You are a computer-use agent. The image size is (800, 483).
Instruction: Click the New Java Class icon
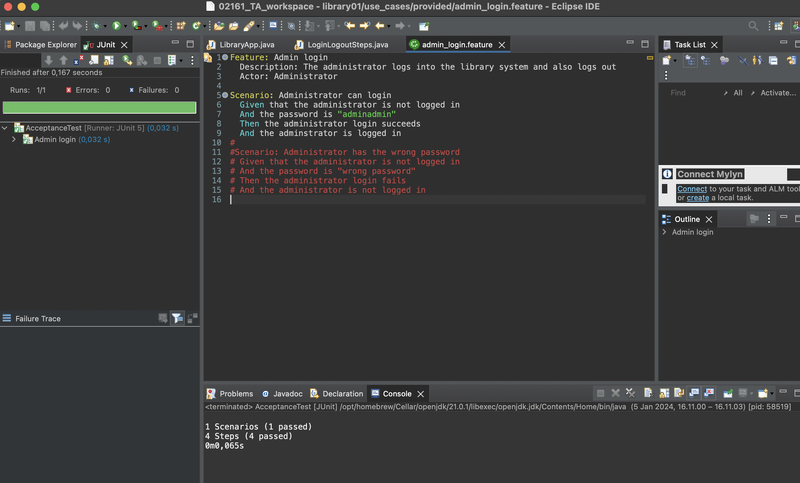point(196,26)
